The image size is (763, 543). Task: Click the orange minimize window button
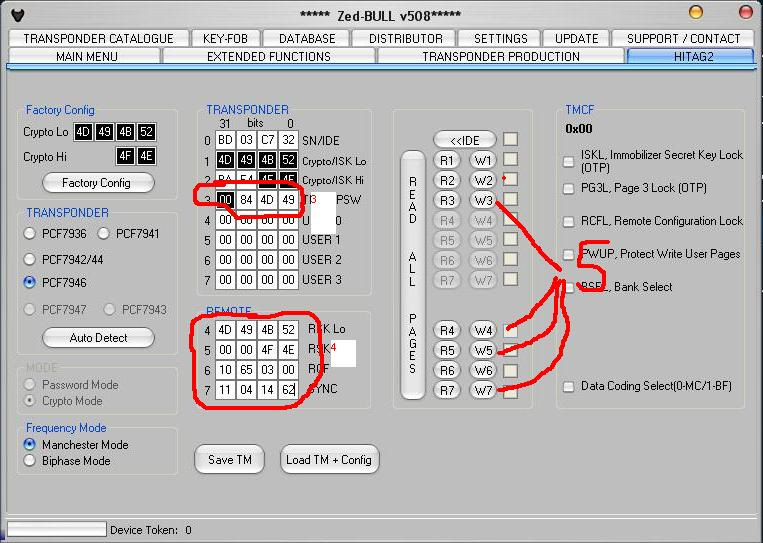696,12
